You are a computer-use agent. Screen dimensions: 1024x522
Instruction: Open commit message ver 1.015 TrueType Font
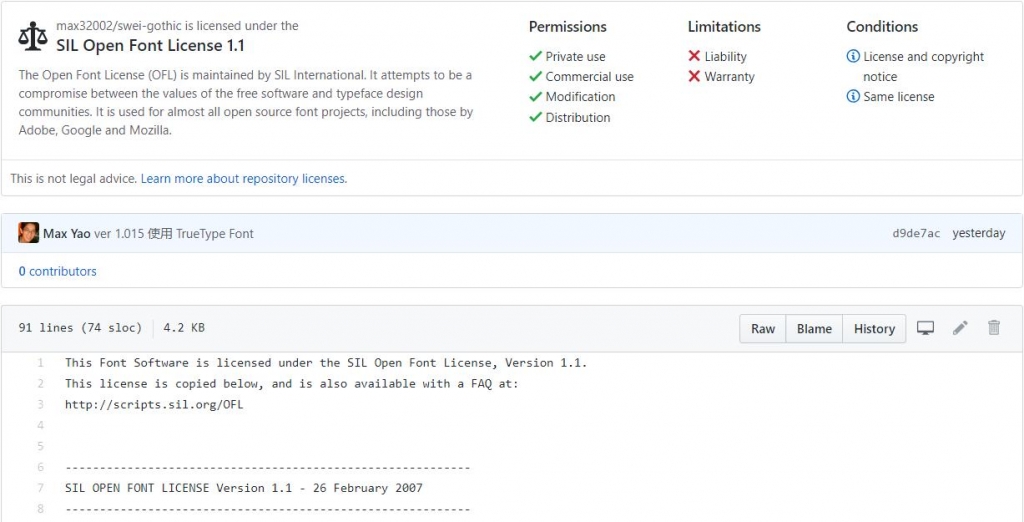click(x=174, y=234)
